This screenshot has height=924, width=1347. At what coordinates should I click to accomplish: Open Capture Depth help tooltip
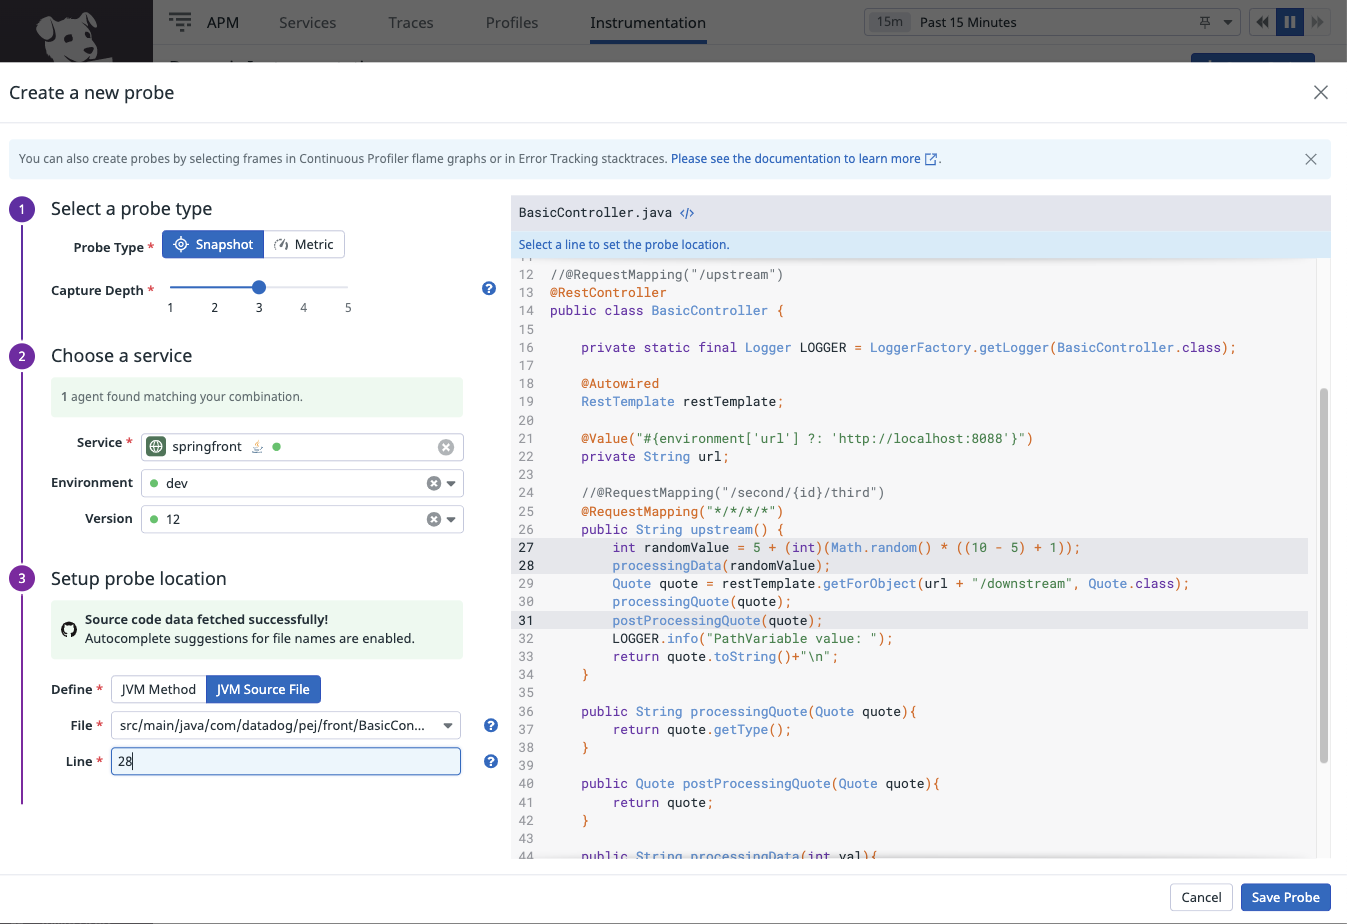click(x=489, y=289)
